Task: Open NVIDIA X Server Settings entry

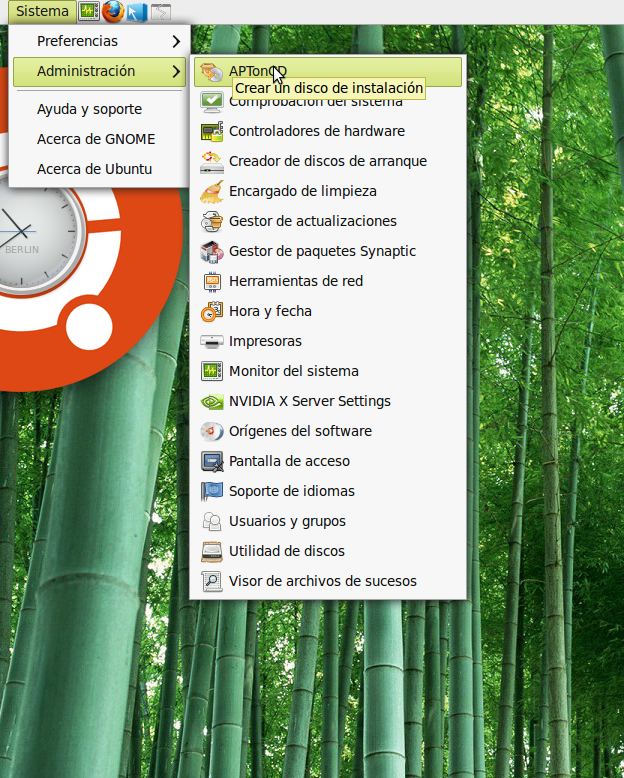Action: coord(310,401)
